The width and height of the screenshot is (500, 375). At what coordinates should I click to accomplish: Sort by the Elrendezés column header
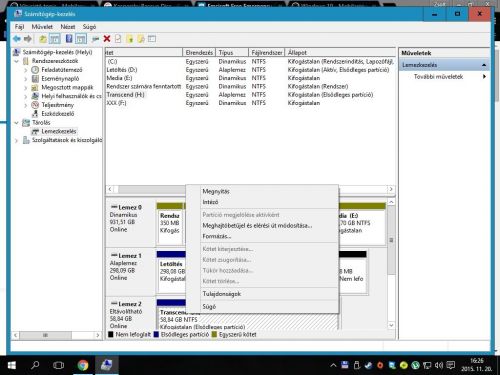coord(199,52)
